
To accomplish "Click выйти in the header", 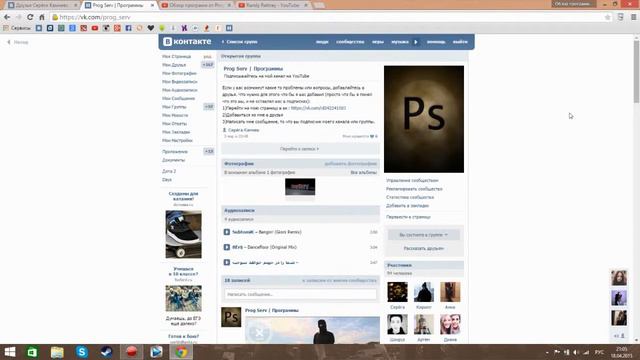I will point(460,42).
